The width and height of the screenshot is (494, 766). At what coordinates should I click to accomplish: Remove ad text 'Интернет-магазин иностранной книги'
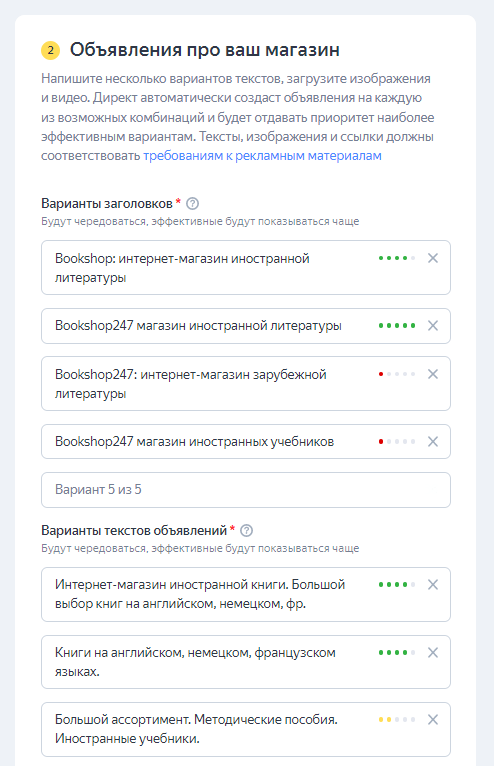tap(433, 585)
